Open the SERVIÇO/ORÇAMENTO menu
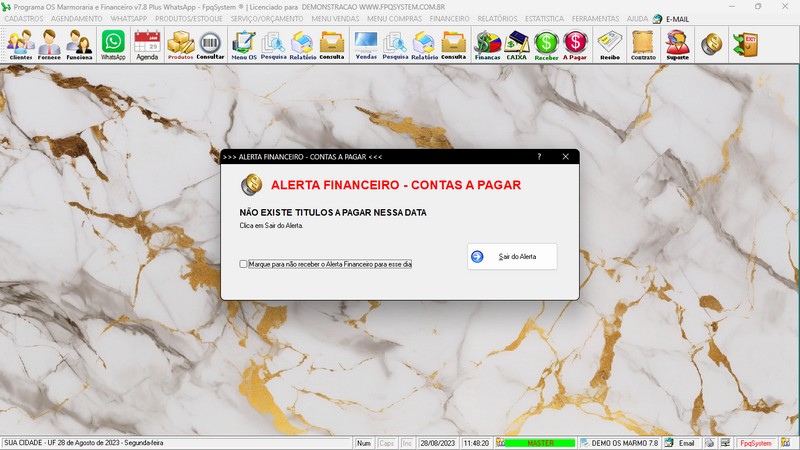Image resolution: width=800 pixels, height=450 pixels. point(267,19)
